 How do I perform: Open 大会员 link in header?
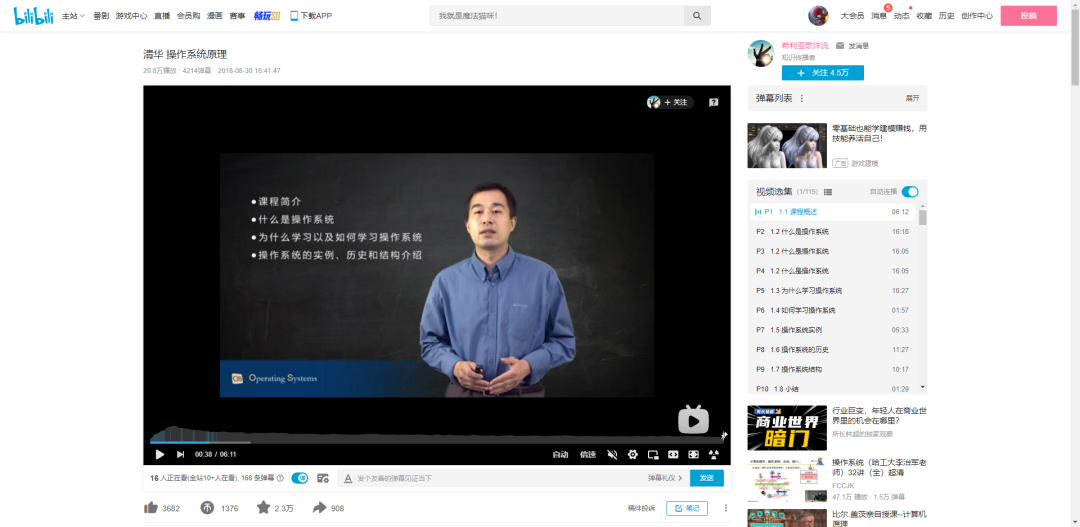852,16
